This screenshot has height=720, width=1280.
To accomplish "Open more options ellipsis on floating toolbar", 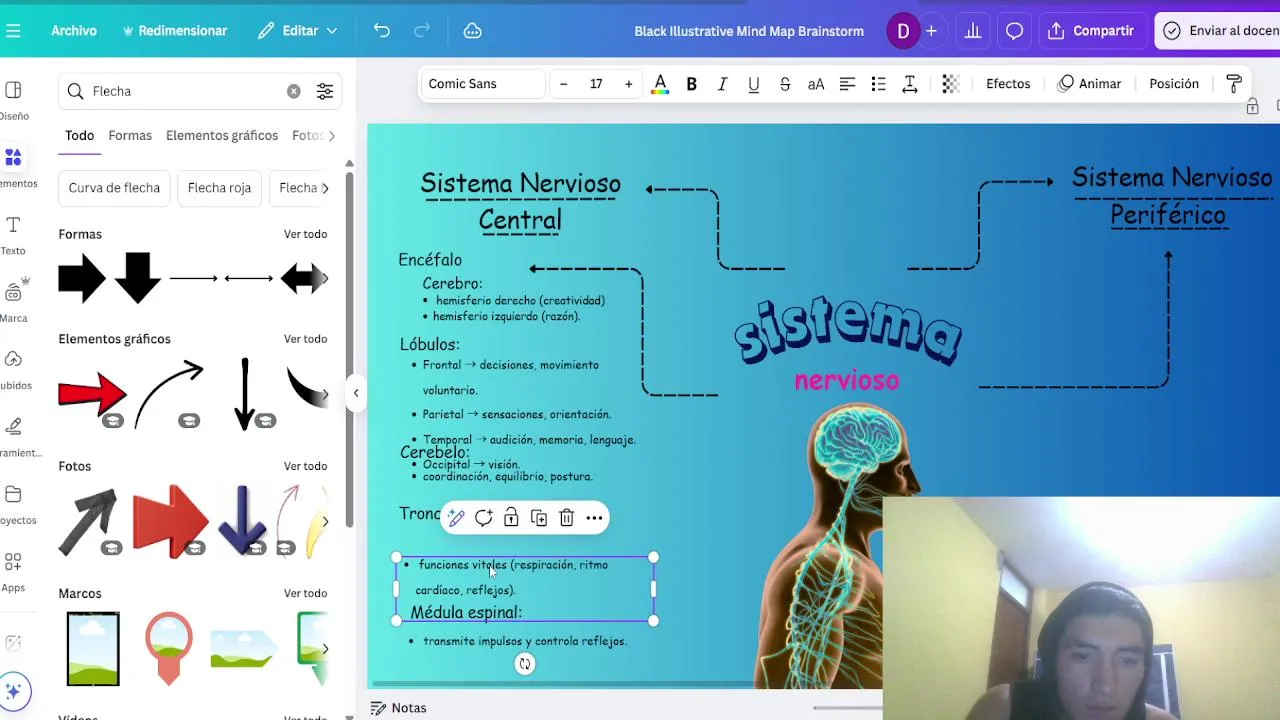I will pos(595,518).
